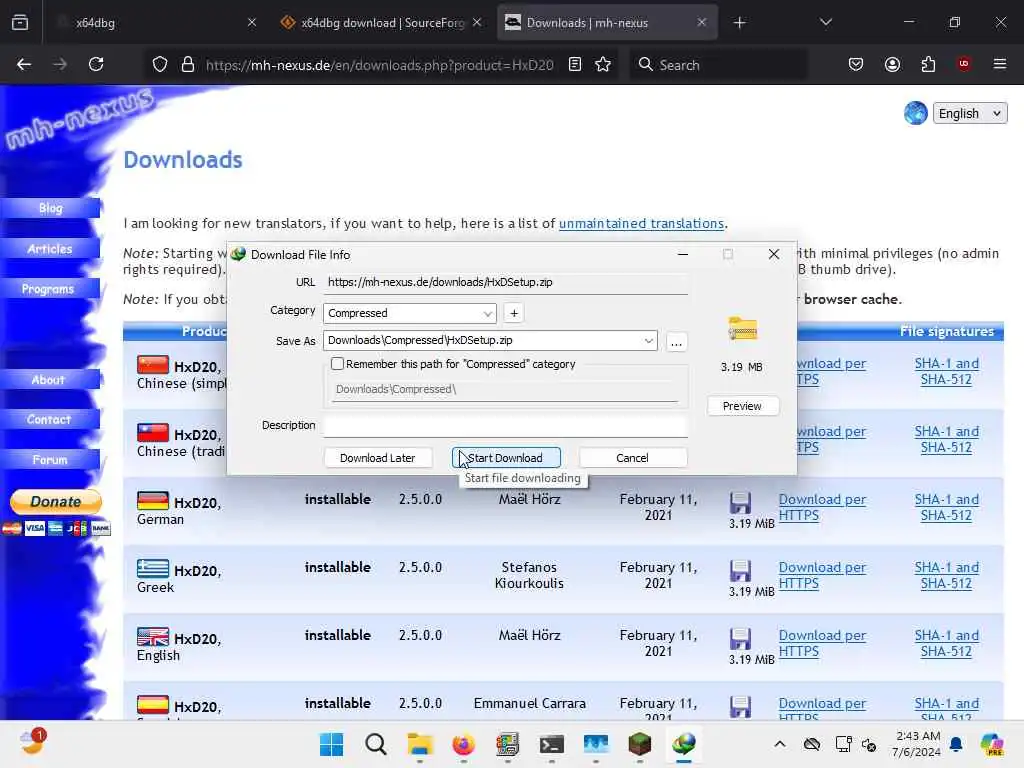1024x768 pixels.
Task: Cancel the Download File Info dialog
Action: click(x=632, y=458)
